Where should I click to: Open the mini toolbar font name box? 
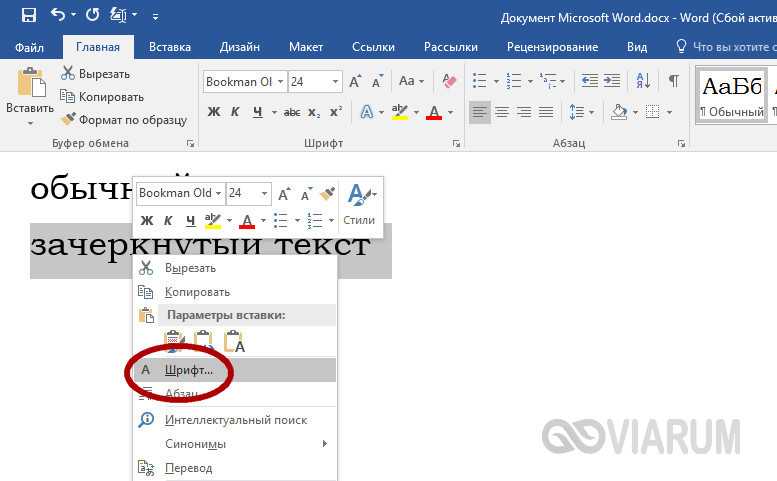pos(180,193)
